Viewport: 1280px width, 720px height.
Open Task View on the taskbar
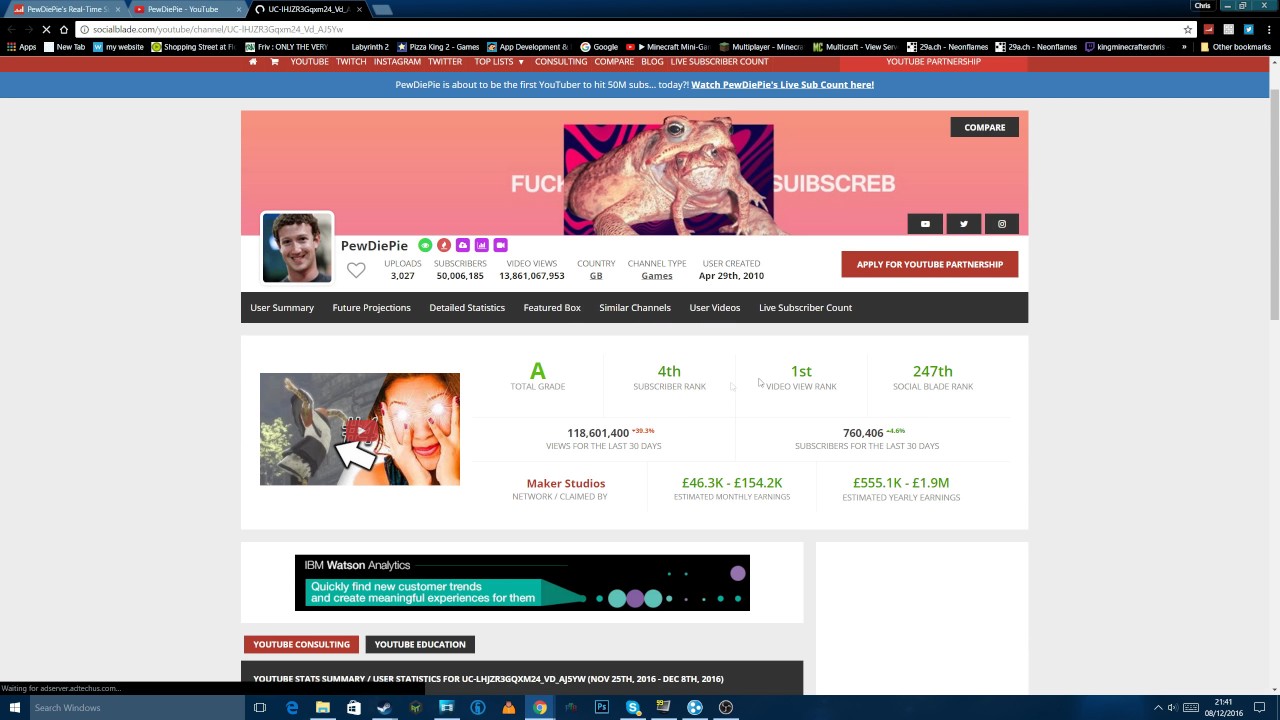tap(260, 707)
